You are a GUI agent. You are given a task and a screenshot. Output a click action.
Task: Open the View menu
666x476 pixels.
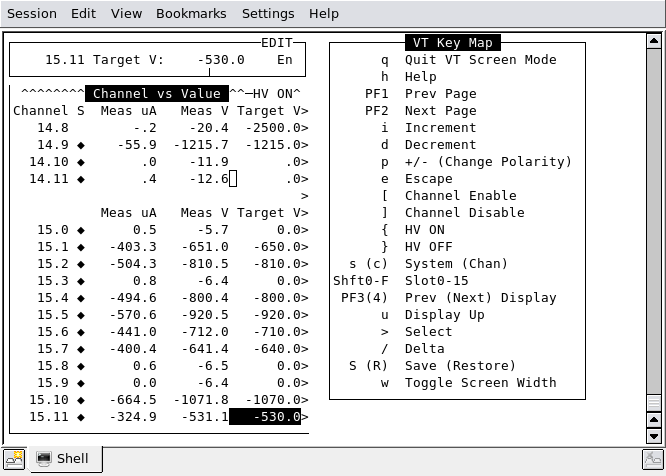click(126, 14)
